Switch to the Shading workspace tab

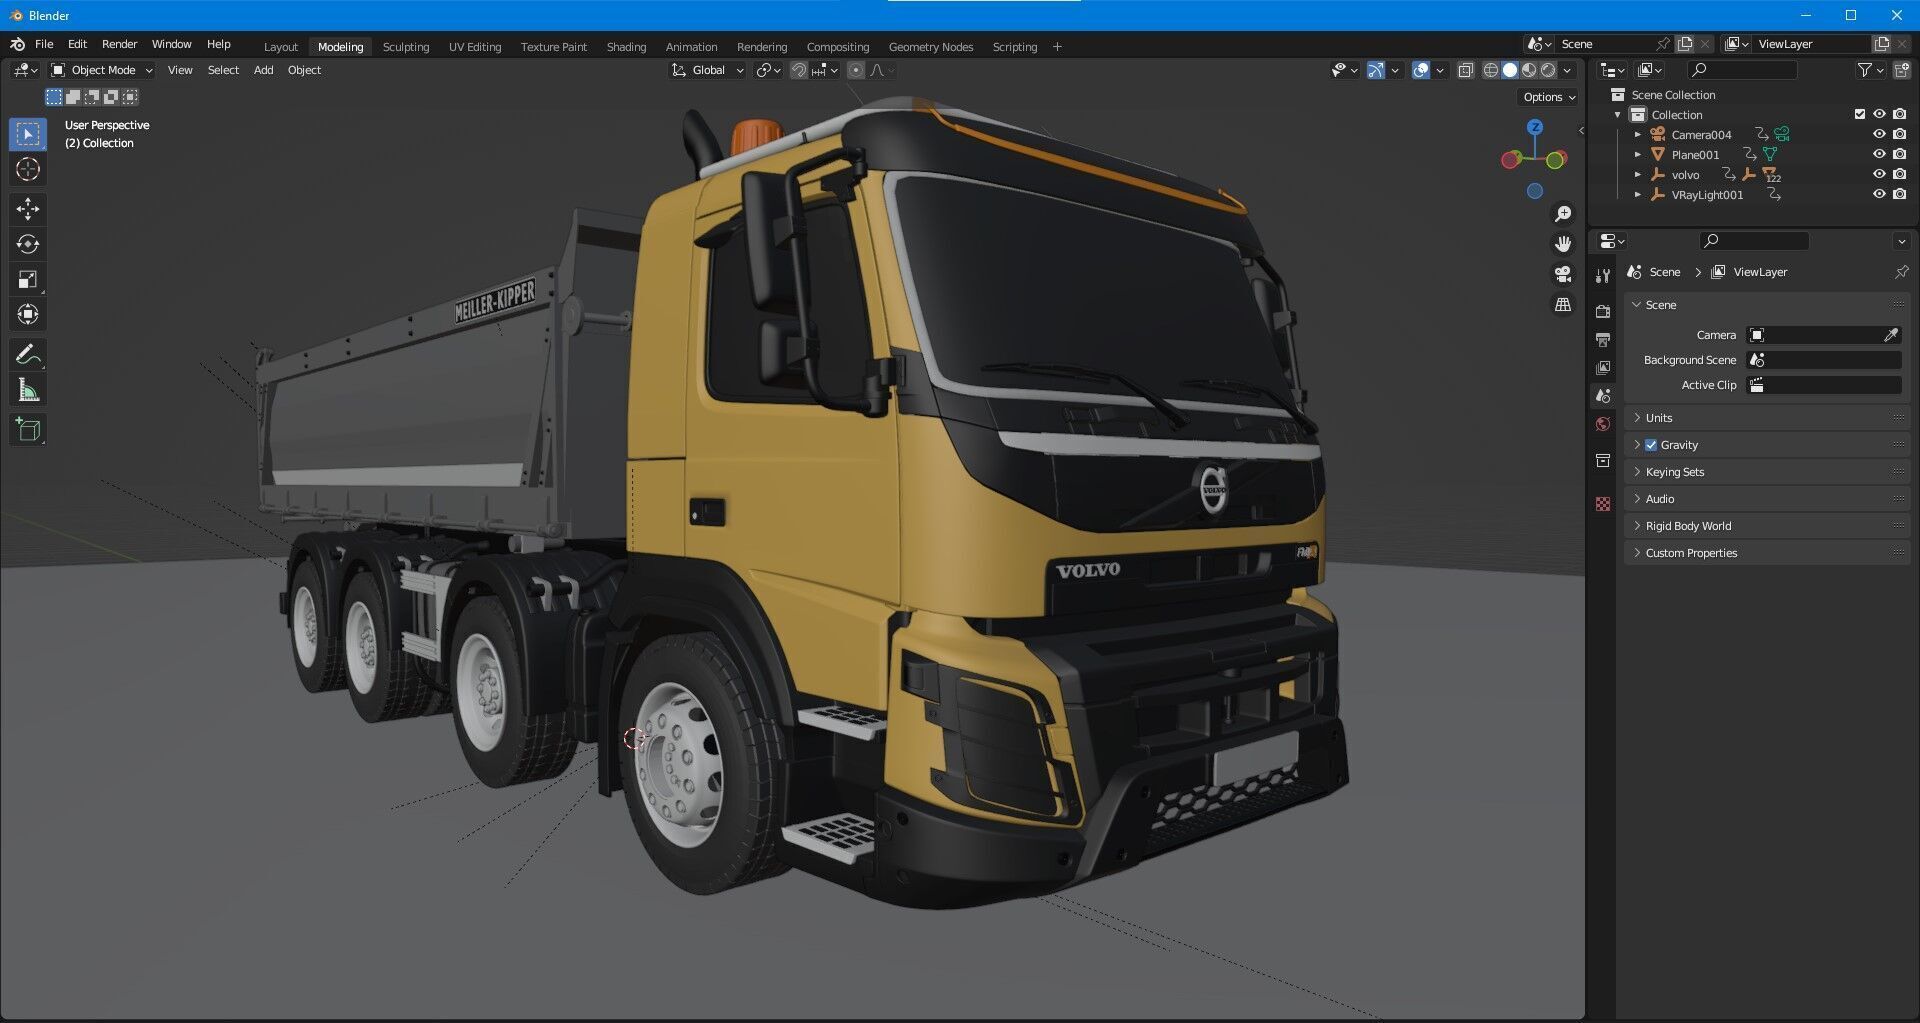(626, 47)
